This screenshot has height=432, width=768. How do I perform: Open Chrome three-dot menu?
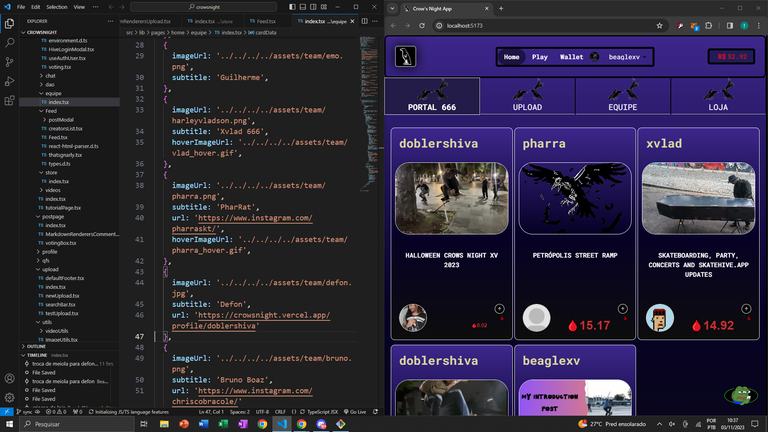(759, 25)
